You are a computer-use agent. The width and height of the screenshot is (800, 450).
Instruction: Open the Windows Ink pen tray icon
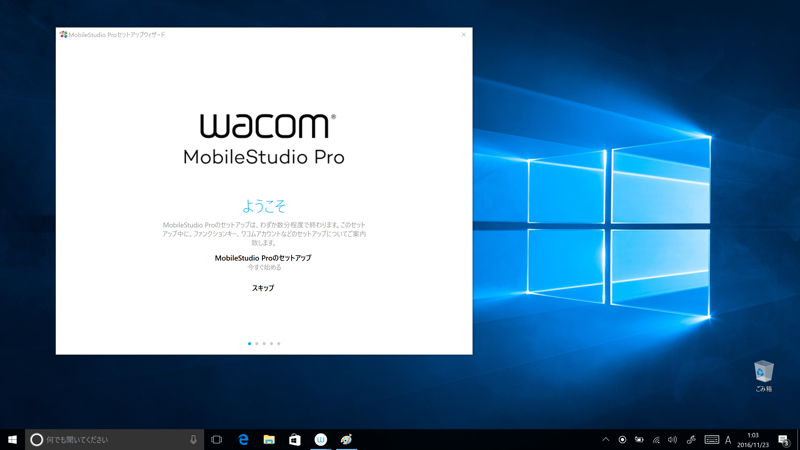click(x=691, y=439)
